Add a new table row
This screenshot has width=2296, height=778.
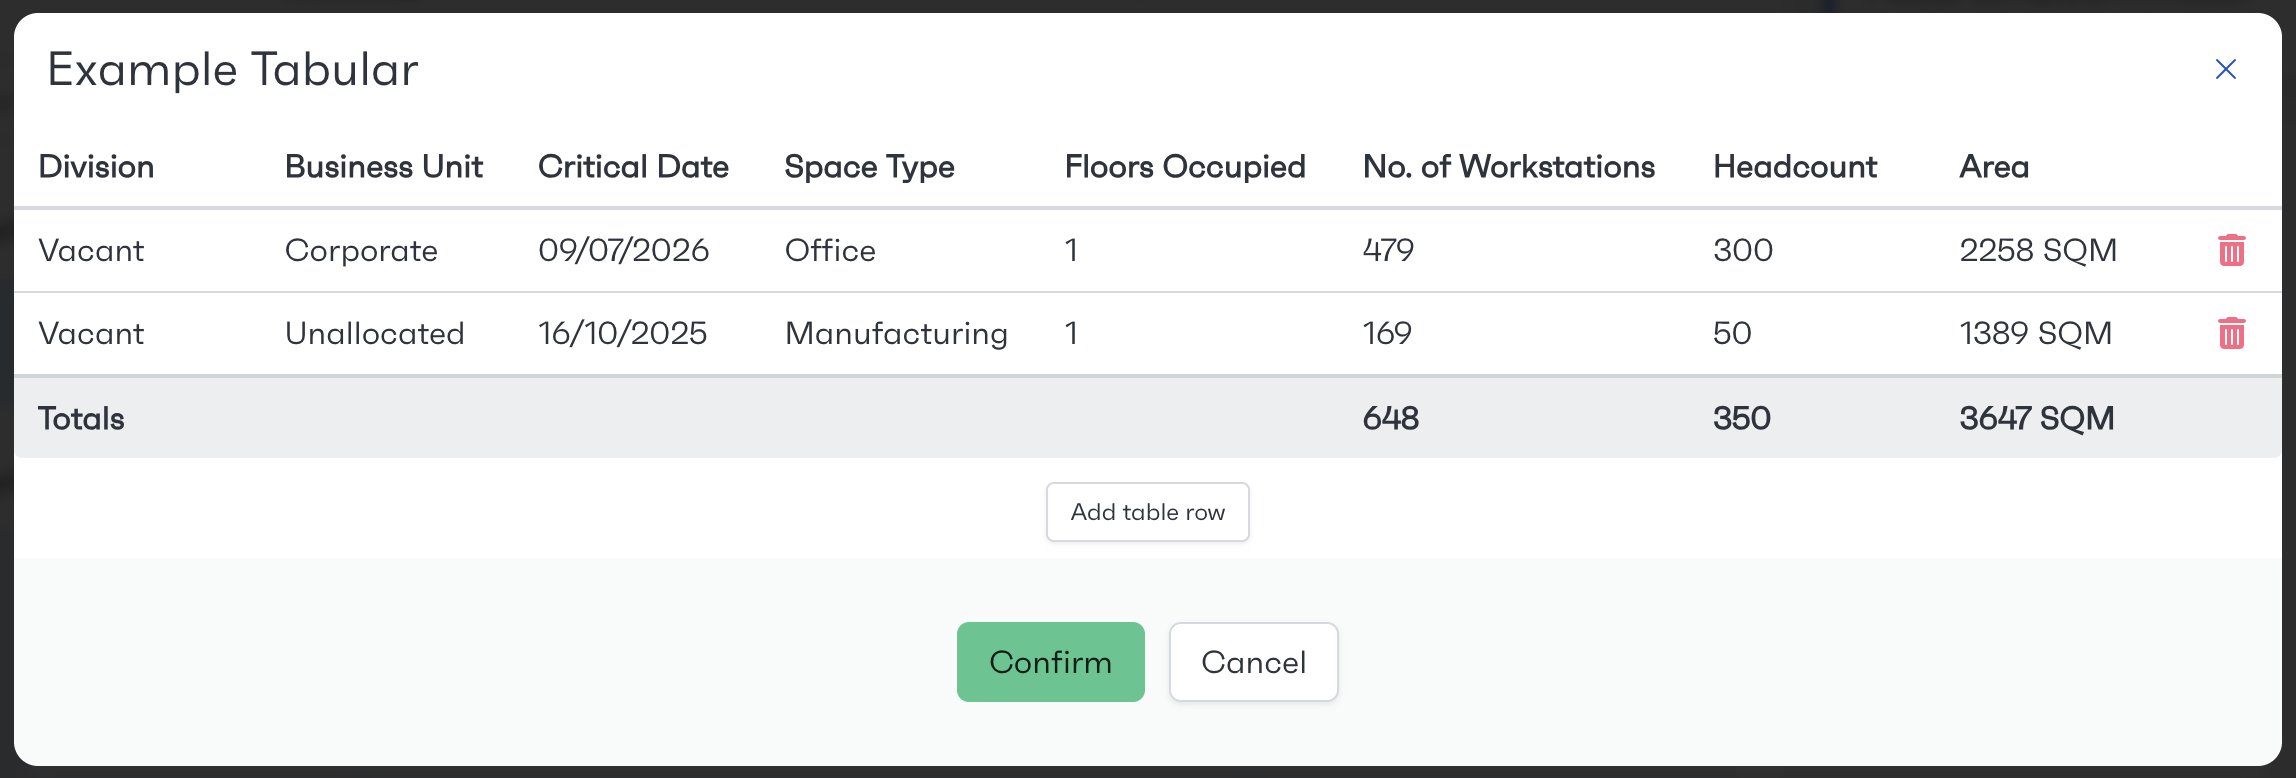point(1147,512)
